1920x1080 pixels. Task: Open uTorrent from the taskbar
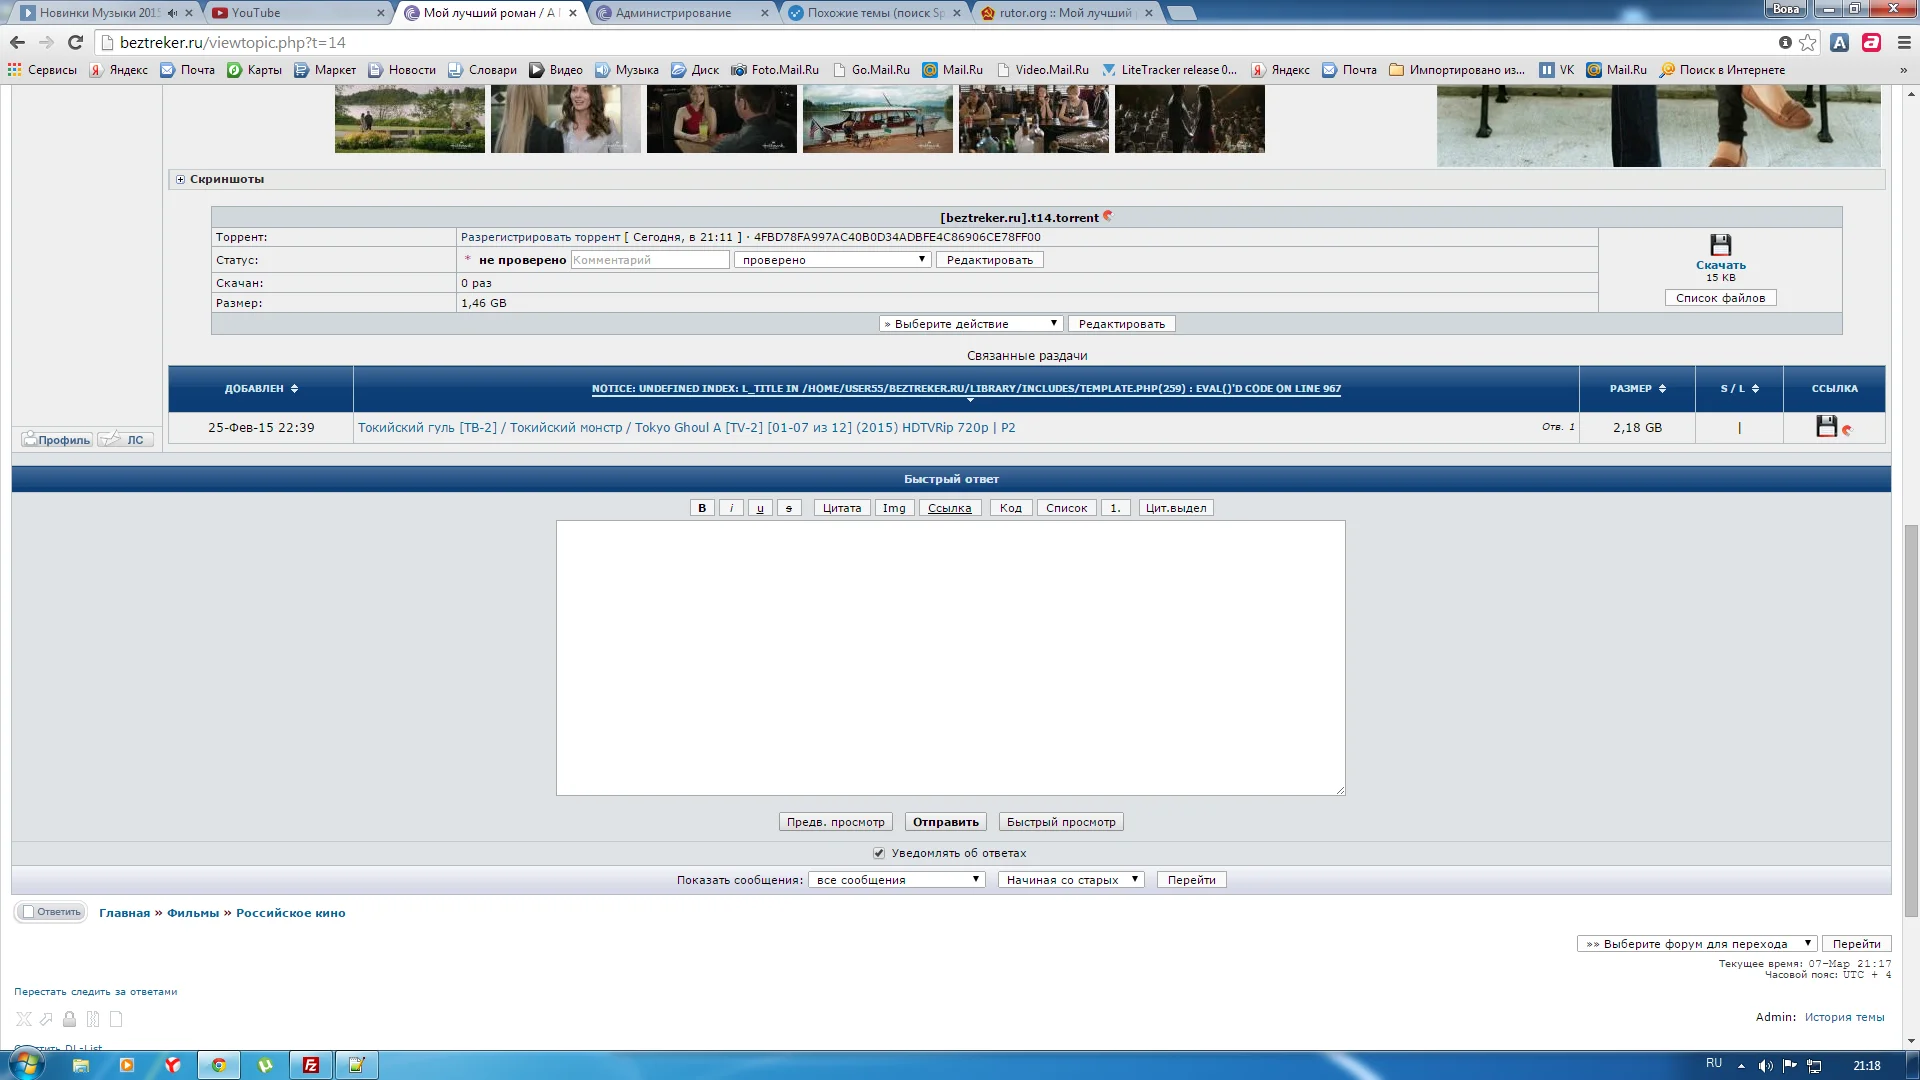point(265,1065)
